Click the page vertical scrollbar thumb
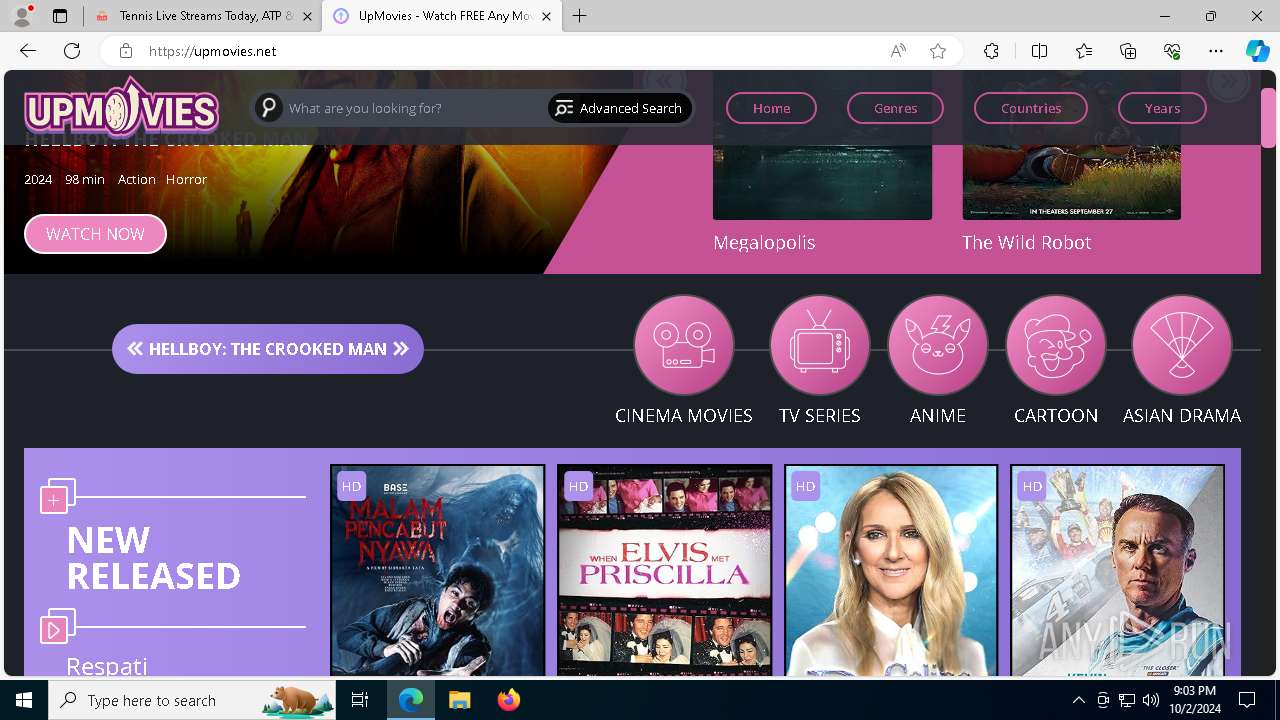Screen dimensions: 1280x720 (1268, 118)
